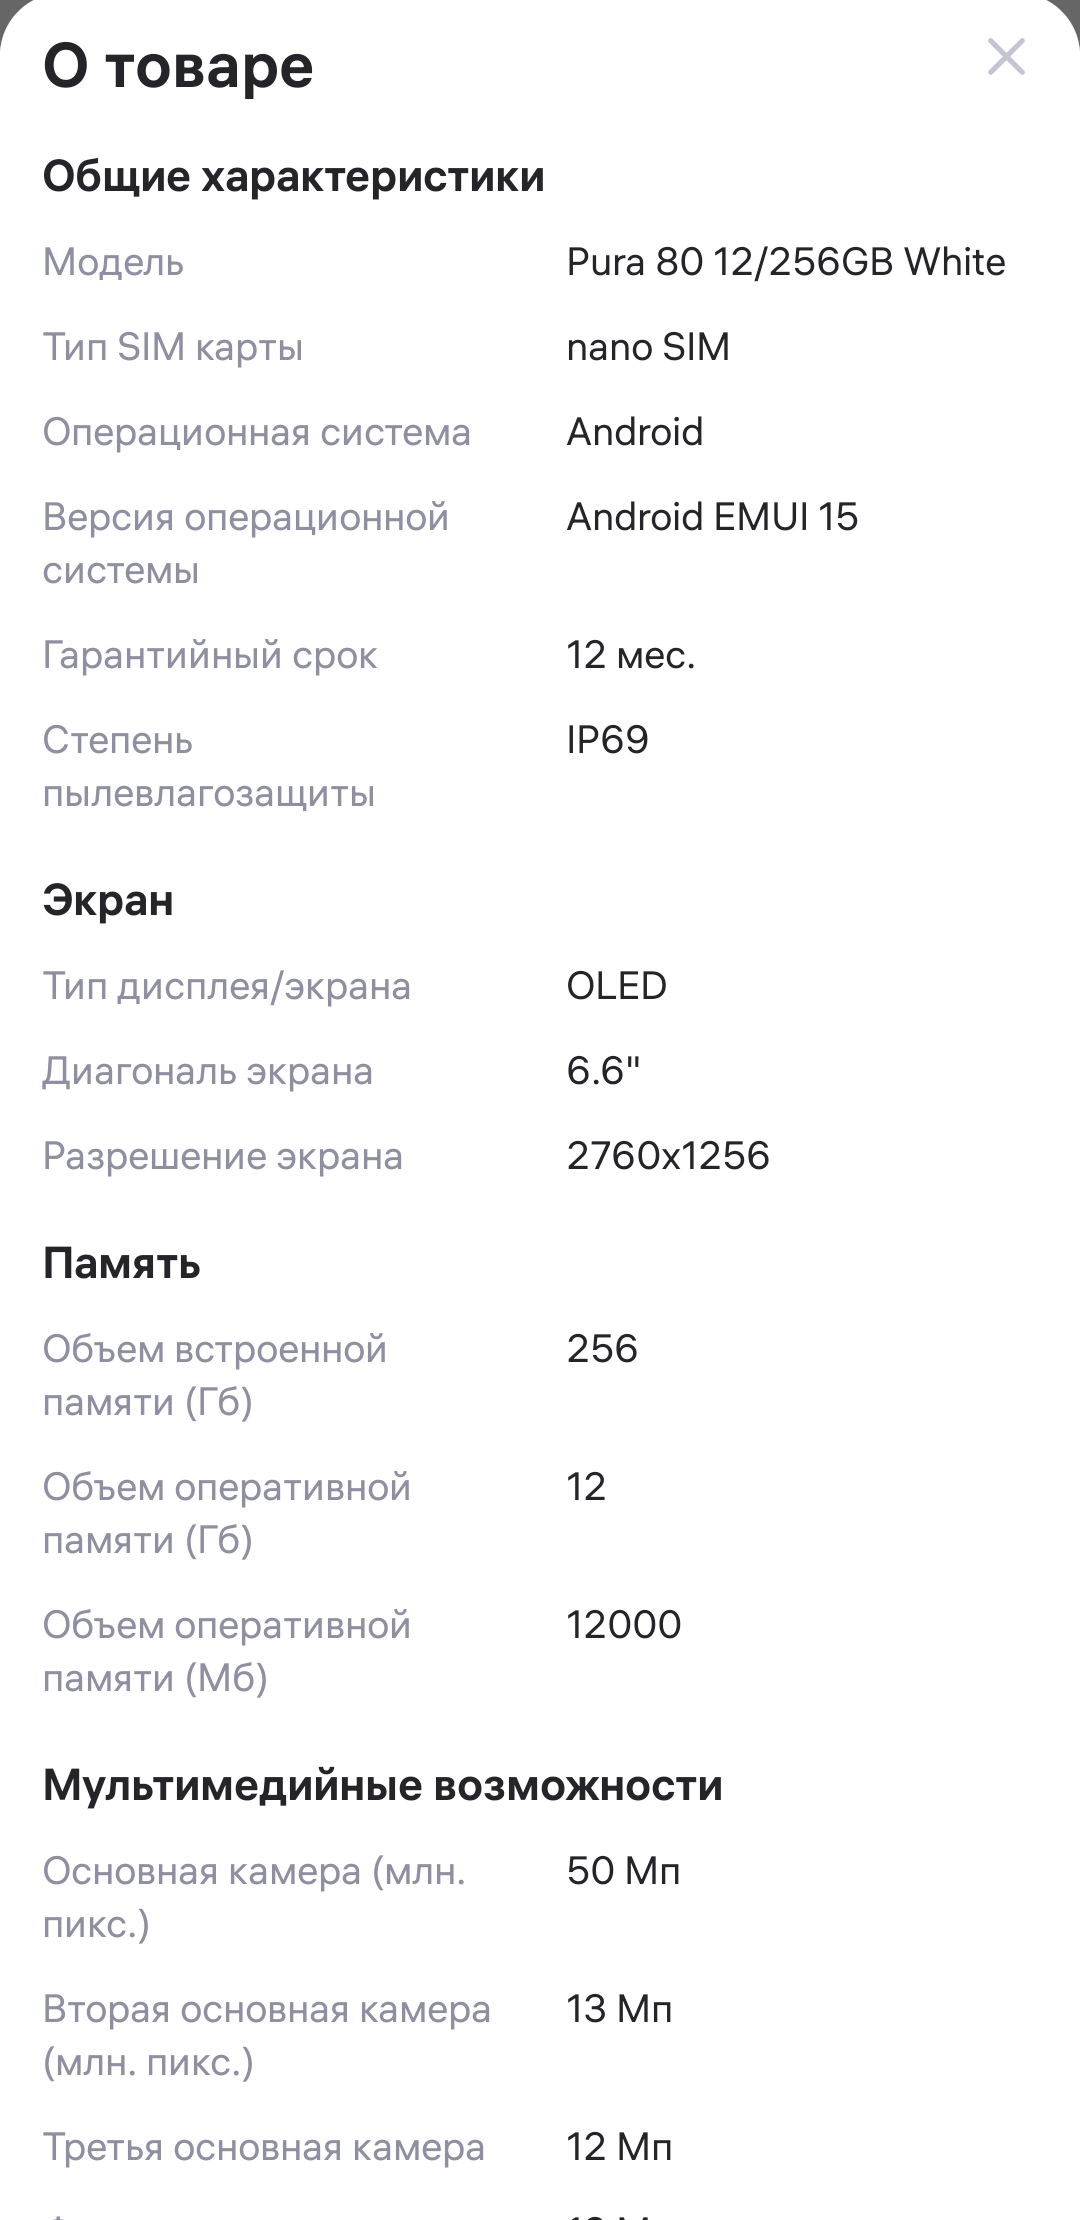Select the model value "Pura 80 12/256GB White"
This screenshot has height=2220, width=1080.
[x=786, y=262]
